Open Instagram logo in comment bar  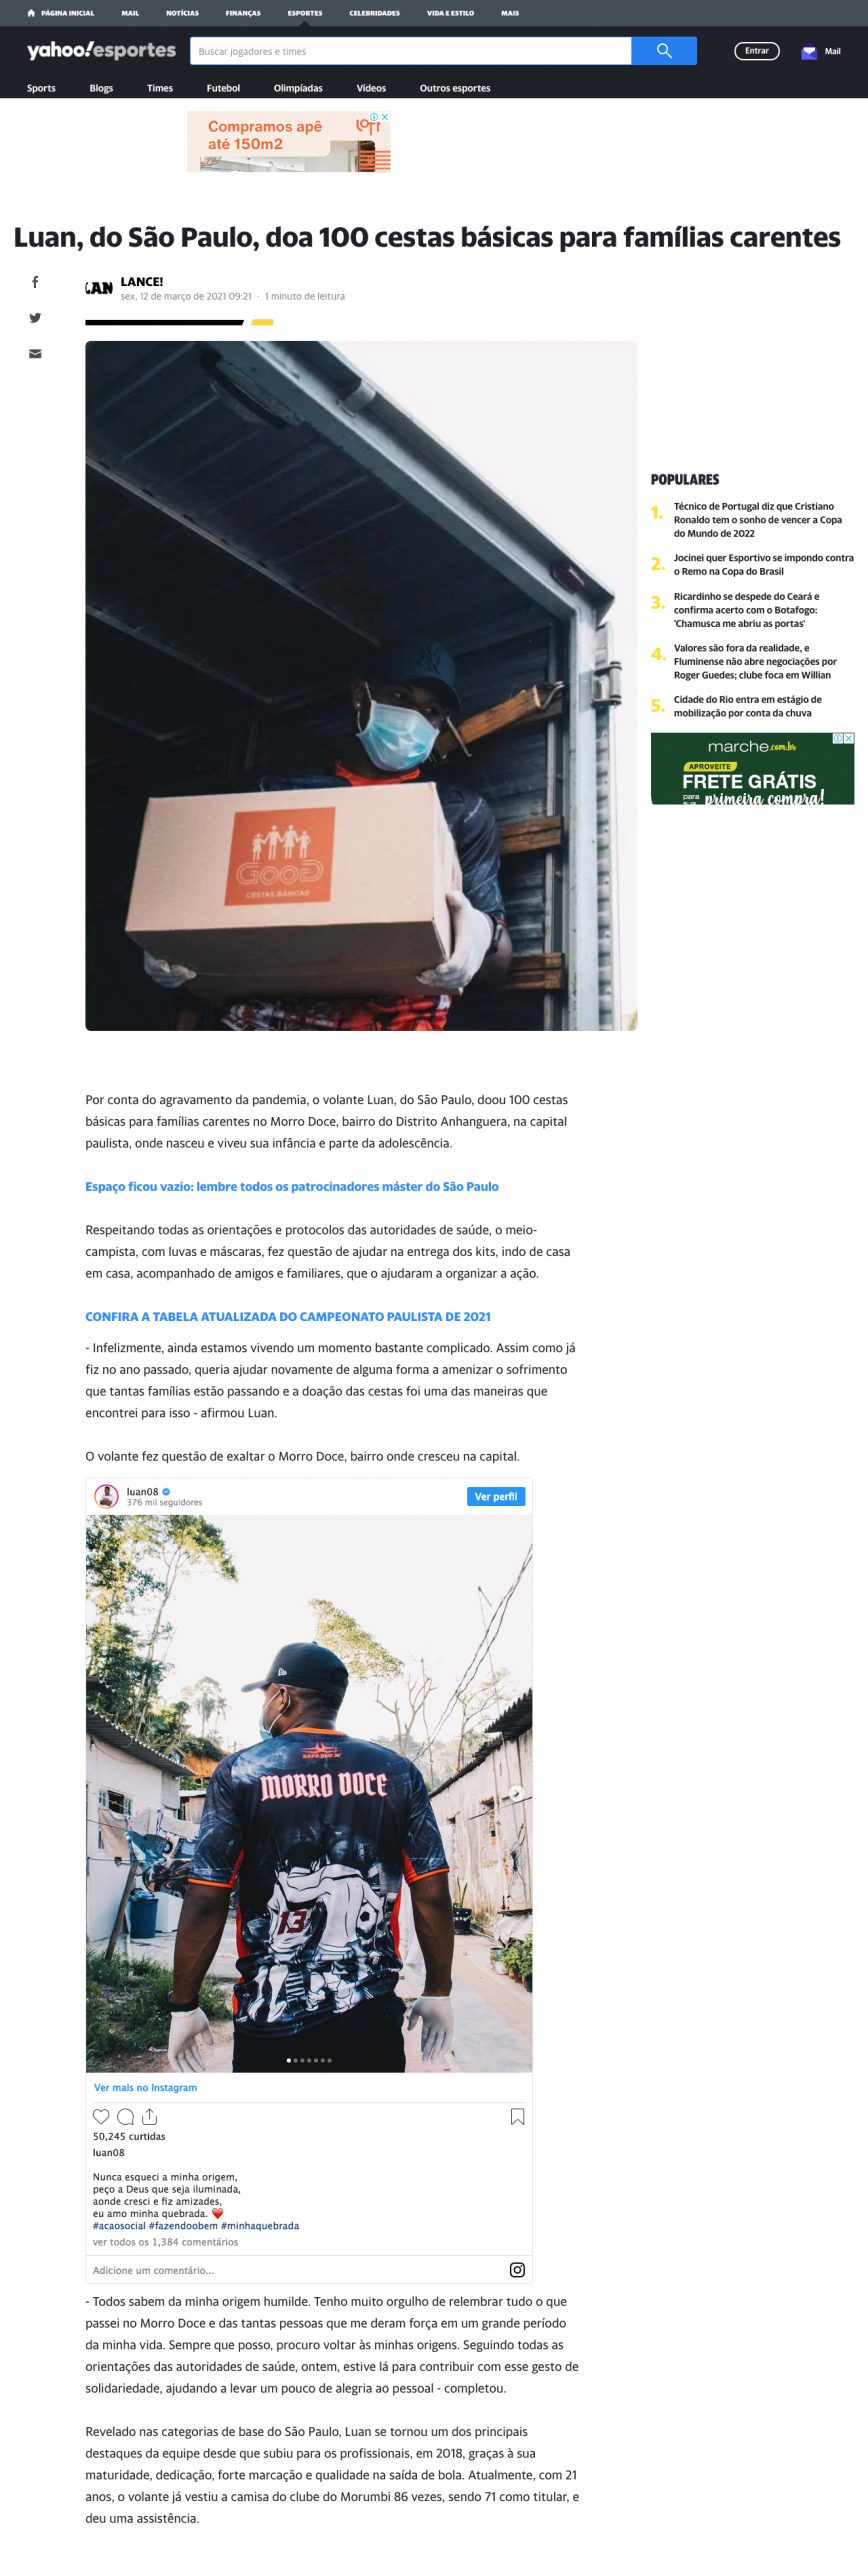pyautogui.click(x=517, y=2270)
